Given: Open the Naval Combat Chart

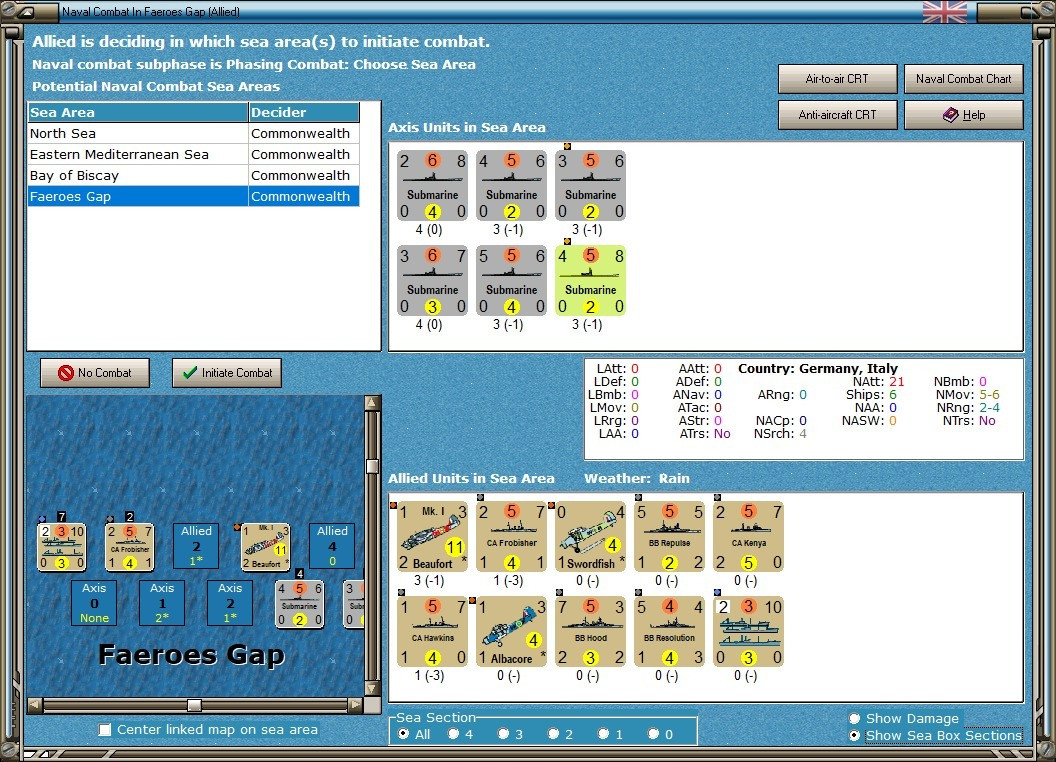Looking at the screenshot, I should 963,79.
